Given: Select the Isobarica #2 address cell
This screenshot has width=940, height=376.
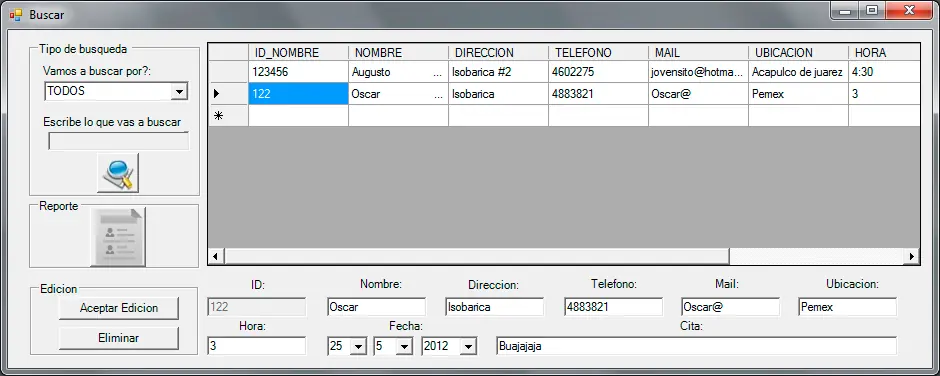Looking at the screenshot, I should tap(498, 72).
